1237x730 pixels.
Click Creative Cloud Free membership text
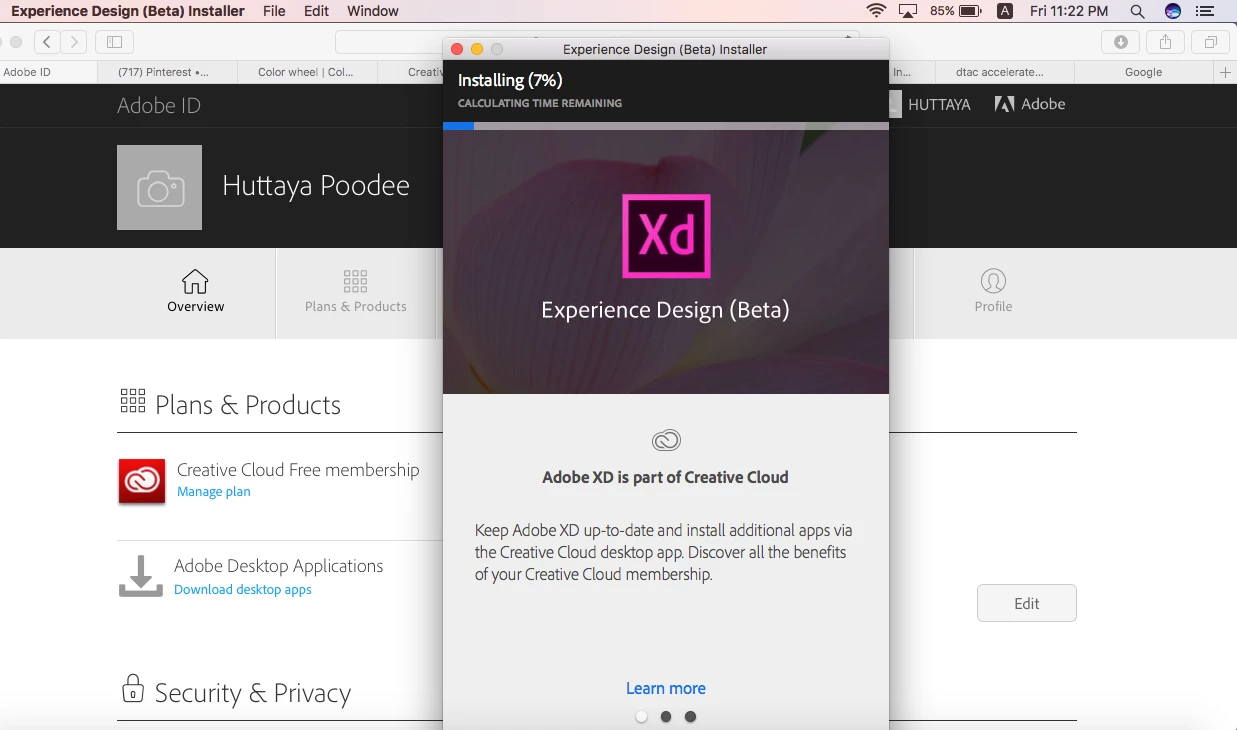298,469
